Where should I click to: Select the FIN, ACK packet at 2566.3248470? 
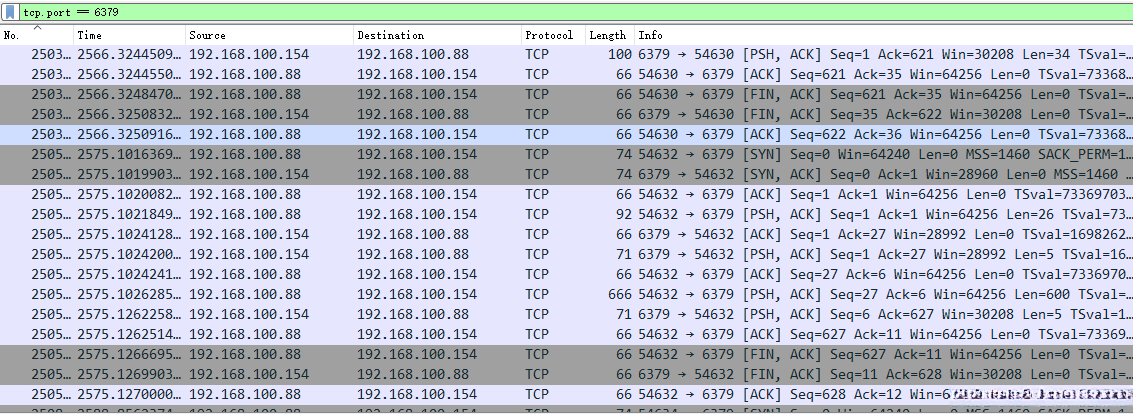(x=566, y=95)
